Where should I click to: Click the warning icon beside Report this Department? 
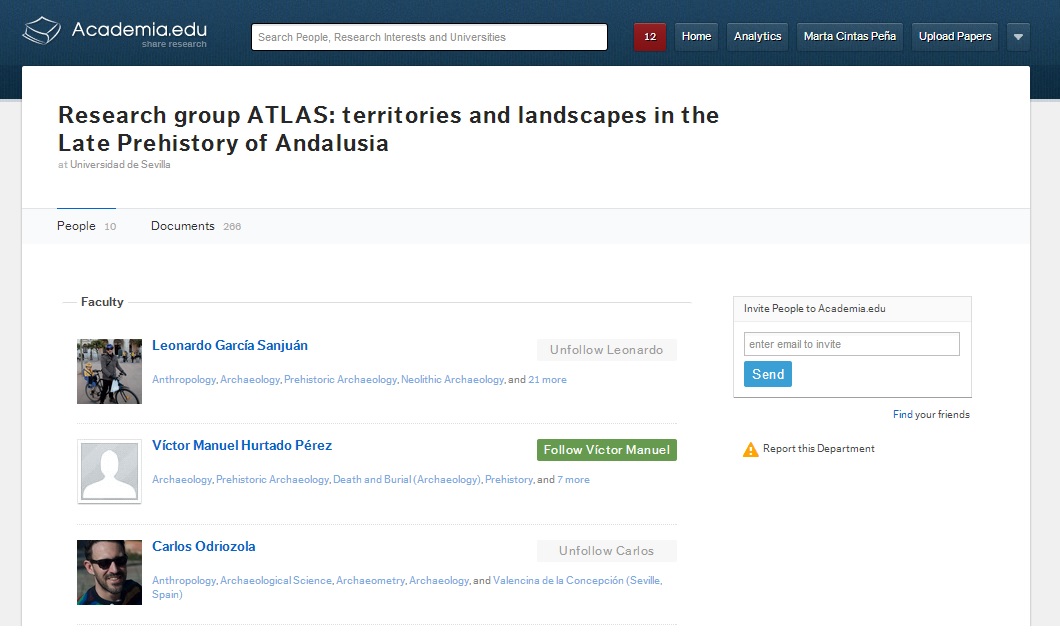pyautogui.click(x=751, y=449)
